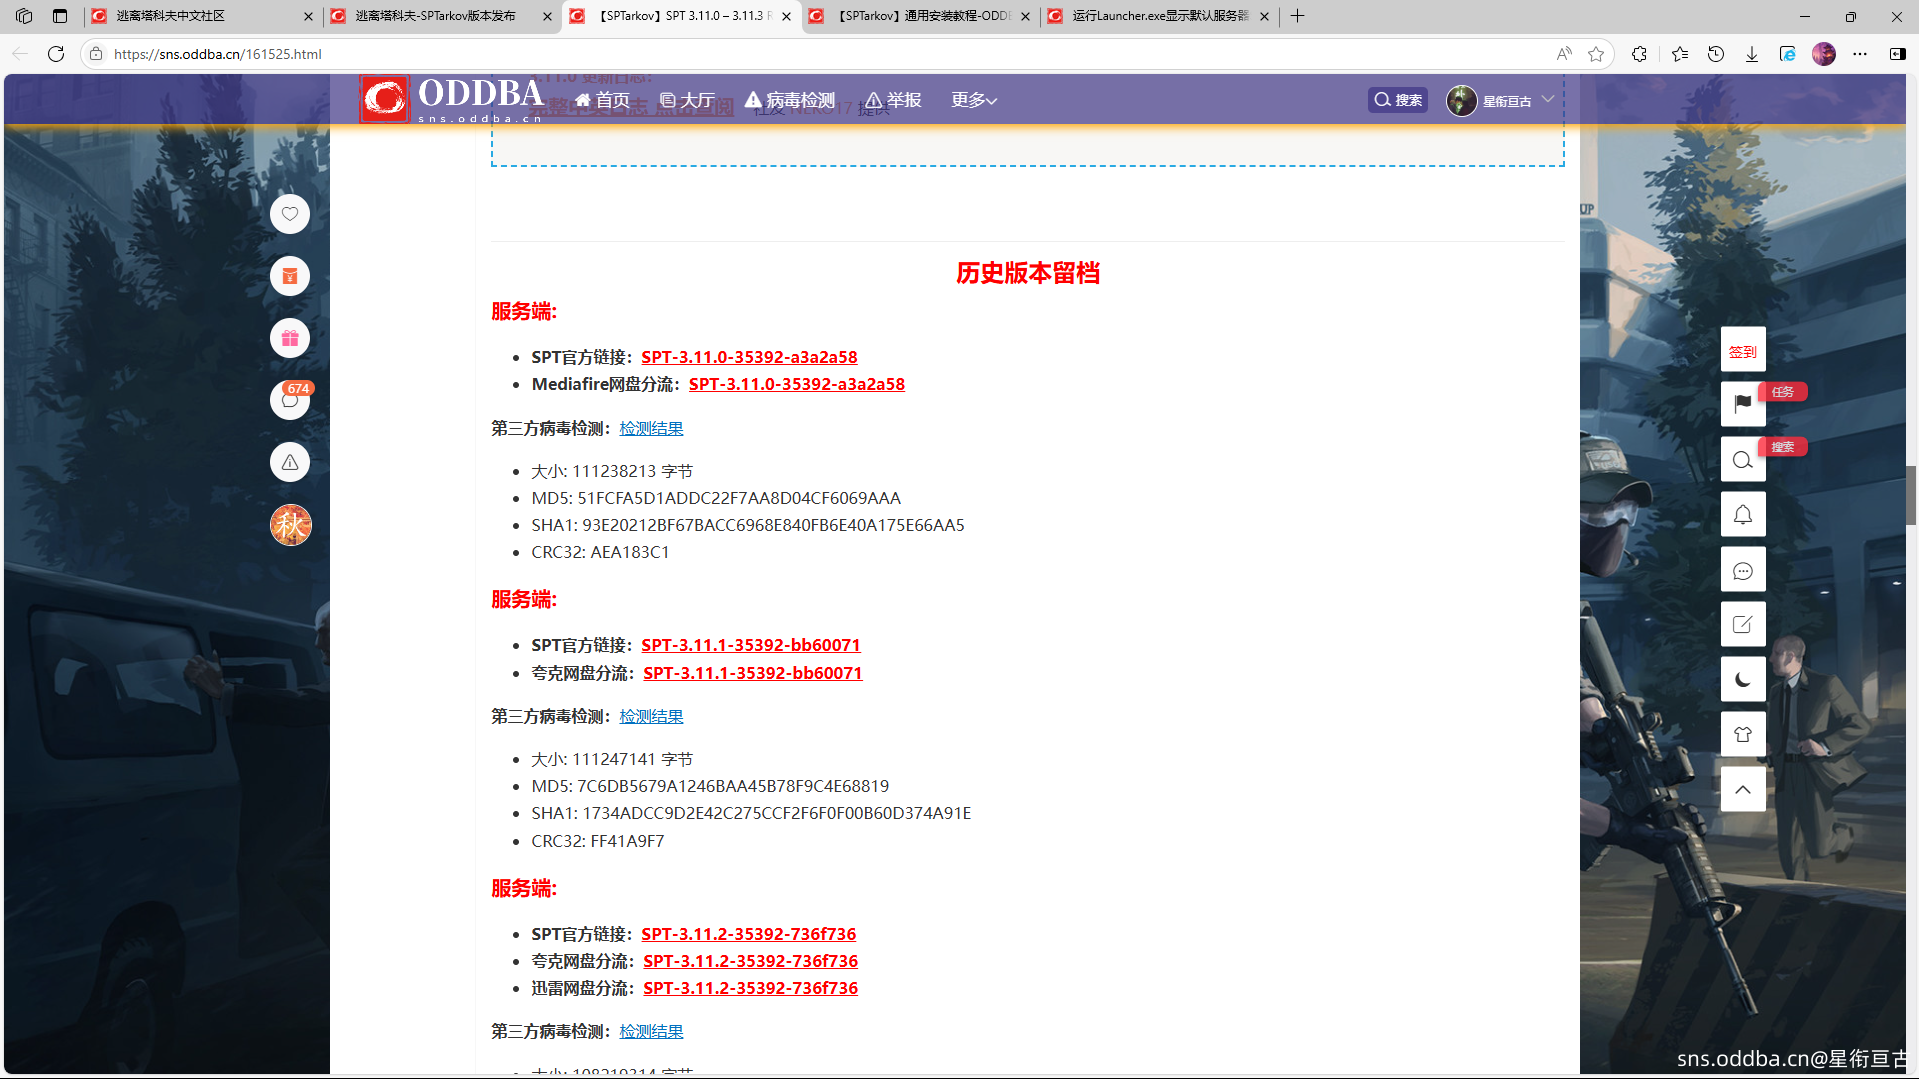Open 检测结果 link under 3.11.0 section
Screen dimensions: 1919x1079
(x=651, y=428)
